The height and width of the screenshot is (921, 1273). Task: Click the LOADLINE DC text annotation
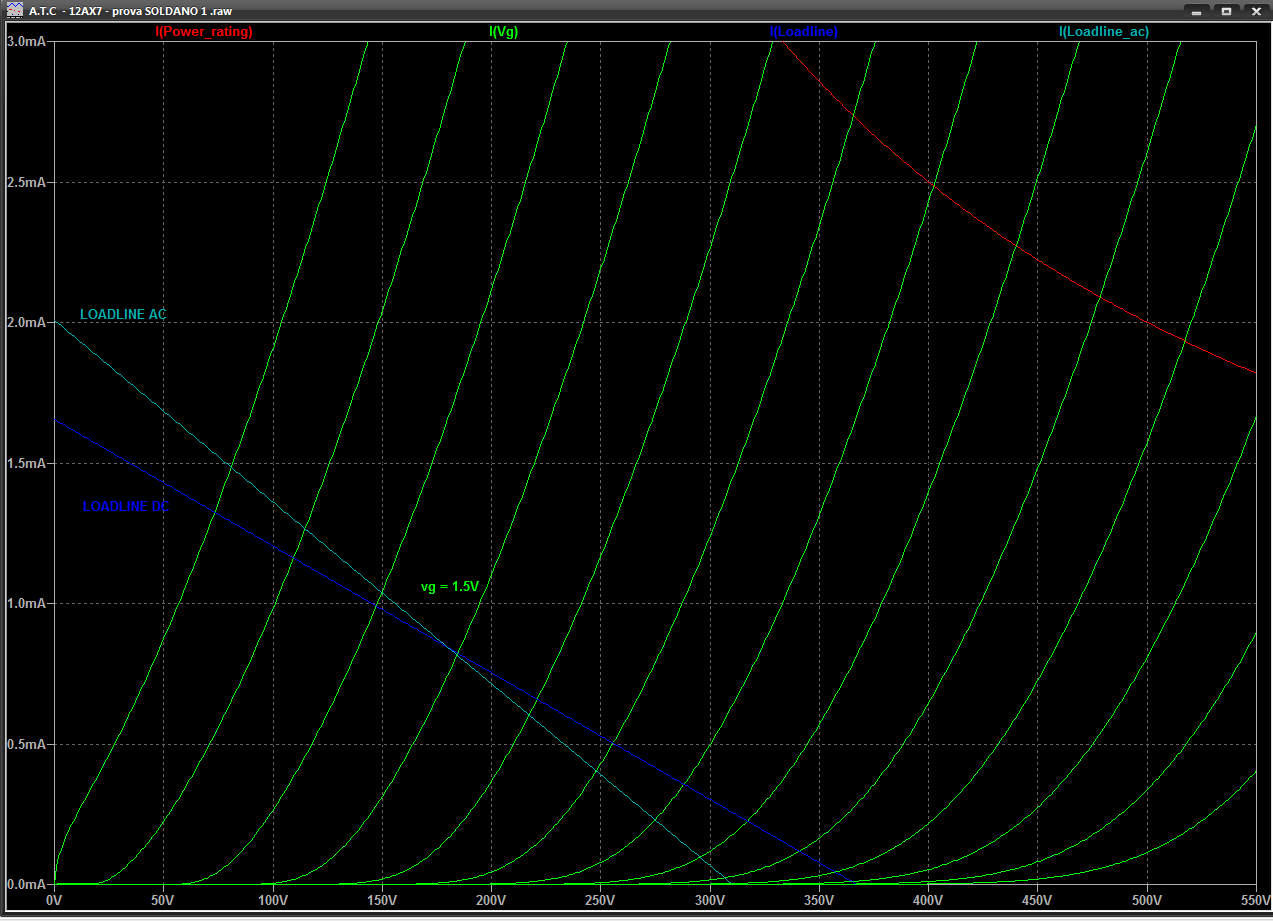(x=125, y=507)
